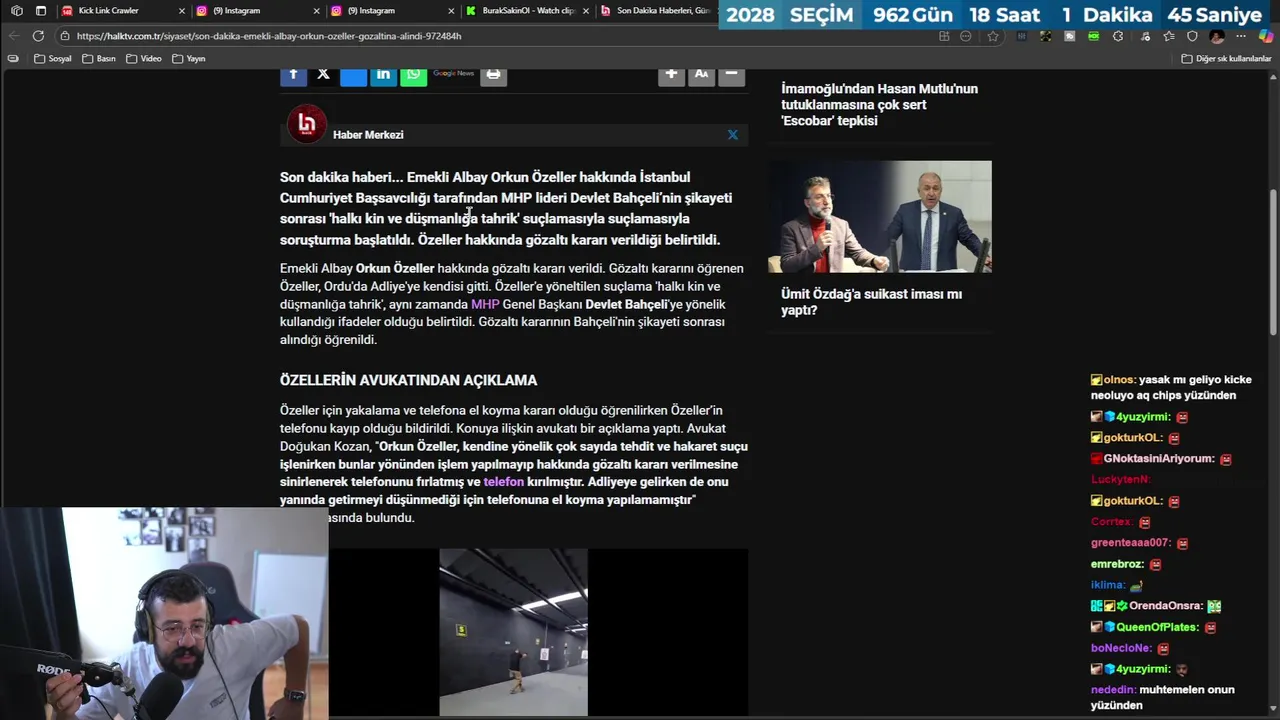
Task: Open the Ümit Özdağ news thumbnail
Action: pos(880,217)
